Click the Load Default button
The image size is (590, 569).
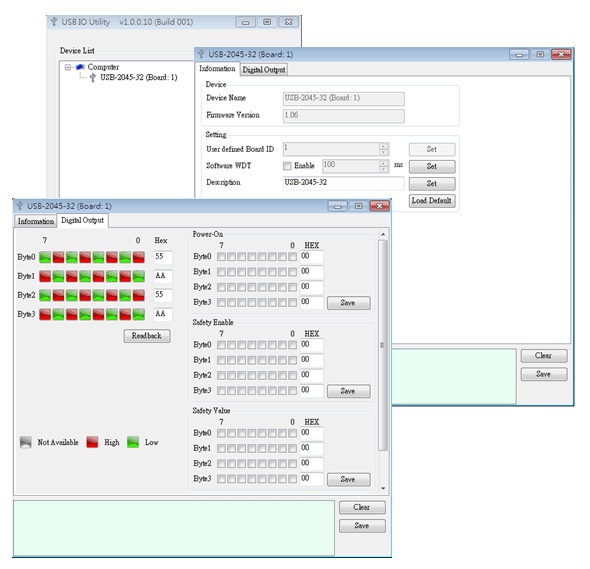432,200
